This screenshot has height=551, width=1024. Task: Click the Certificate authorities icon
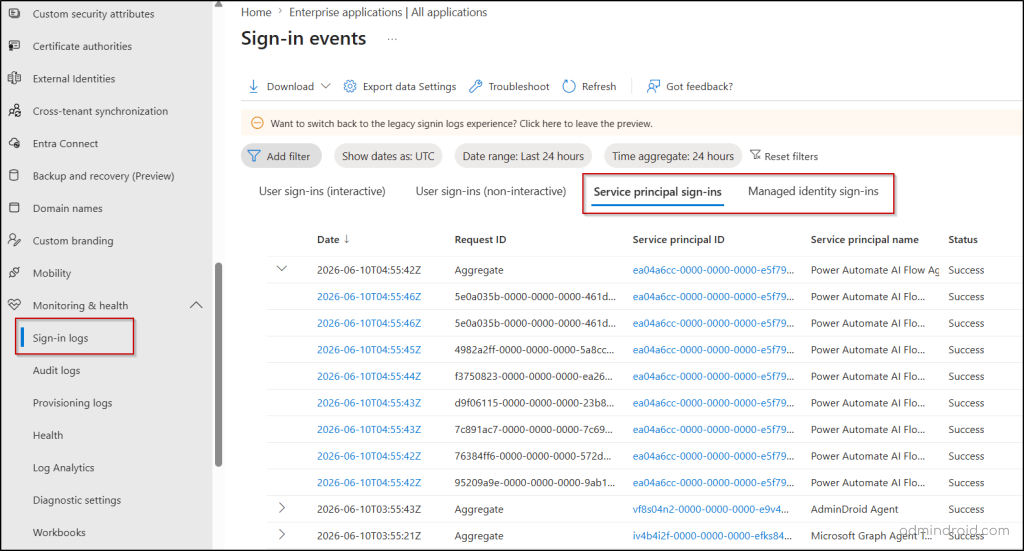[x=14, y=46]
